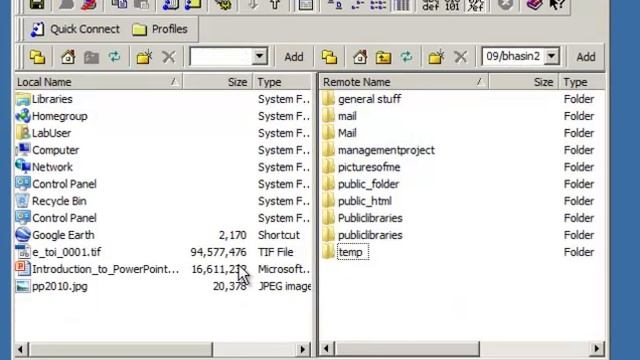Select pp2010.jpg file
Image resolution: width=640 pixels, height=360 pixels.
coord(60,287)
